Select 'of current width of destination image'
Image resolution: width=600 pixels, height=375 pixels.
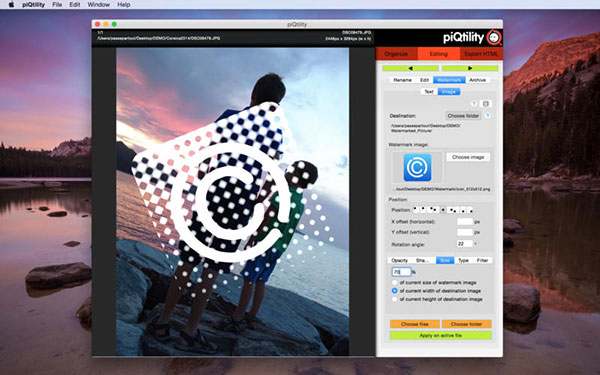click(x=395, y=291)
